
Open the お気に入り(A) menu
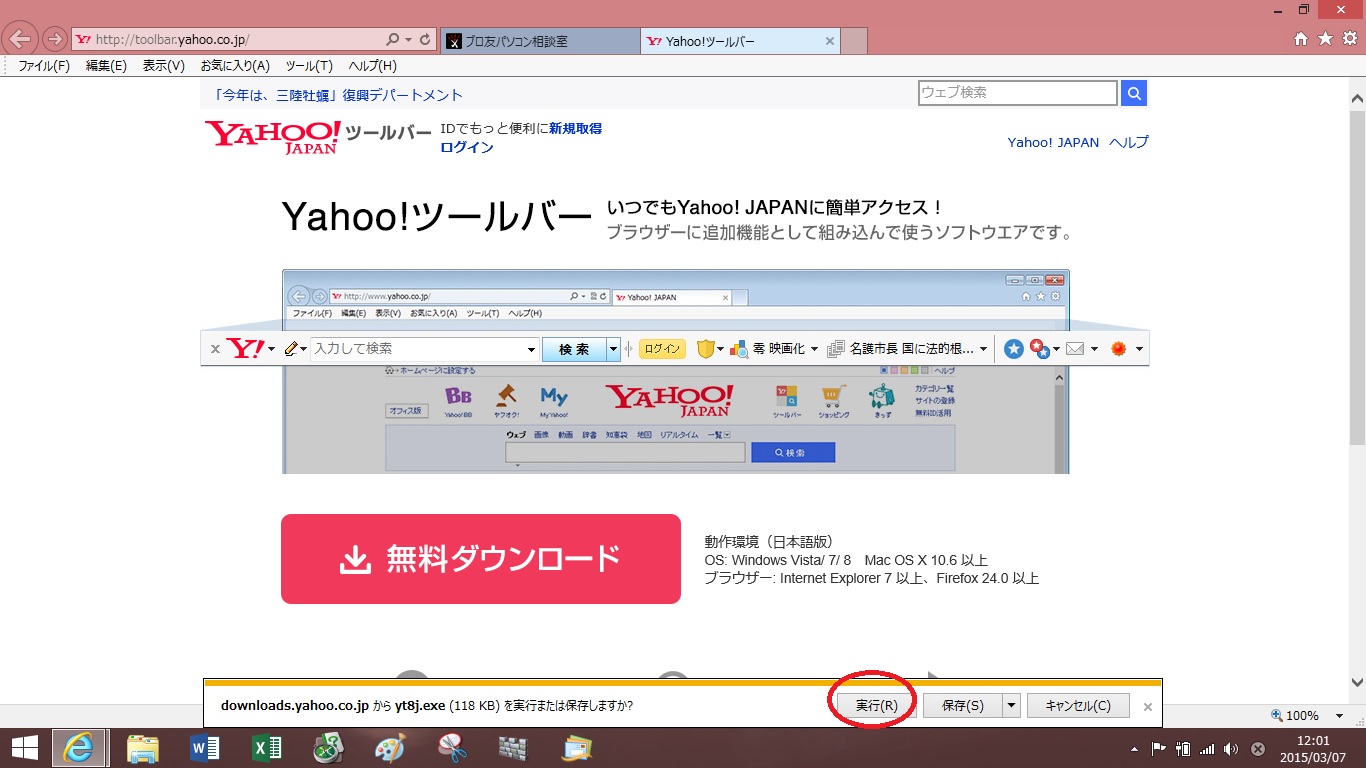[235, 66]
